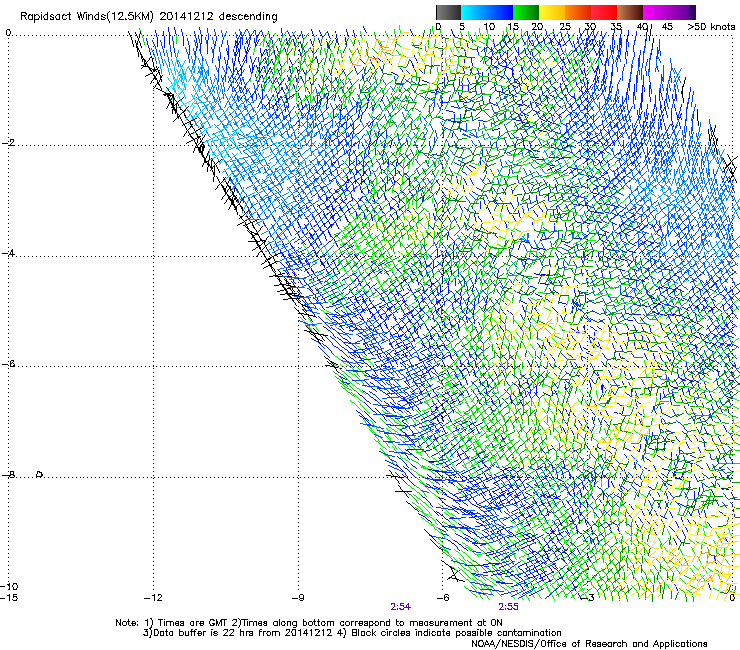Click the '-10' latitude axis label
This screenshot has height=650, width=740.
9,586
